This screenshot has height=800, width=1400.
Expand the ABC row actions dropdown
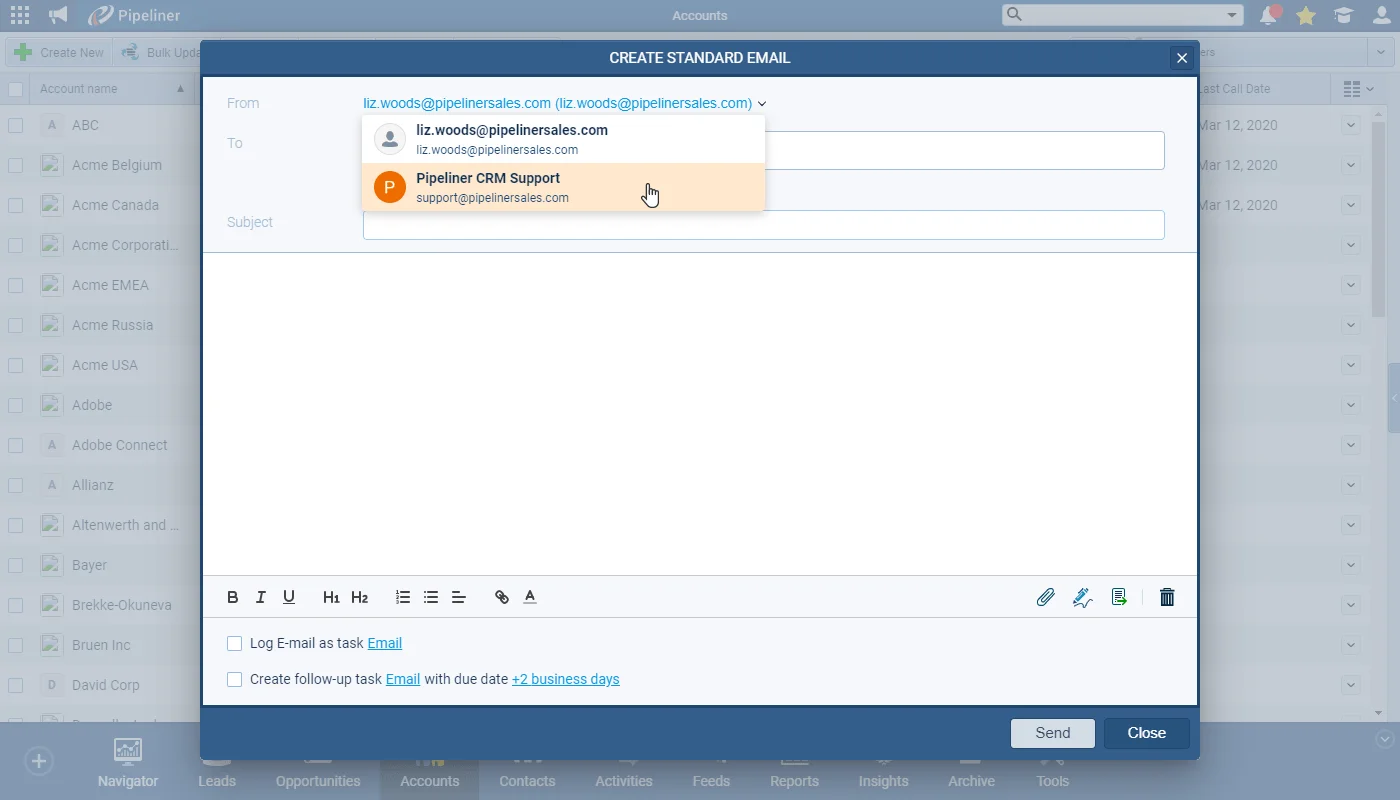coord(1351,125)
